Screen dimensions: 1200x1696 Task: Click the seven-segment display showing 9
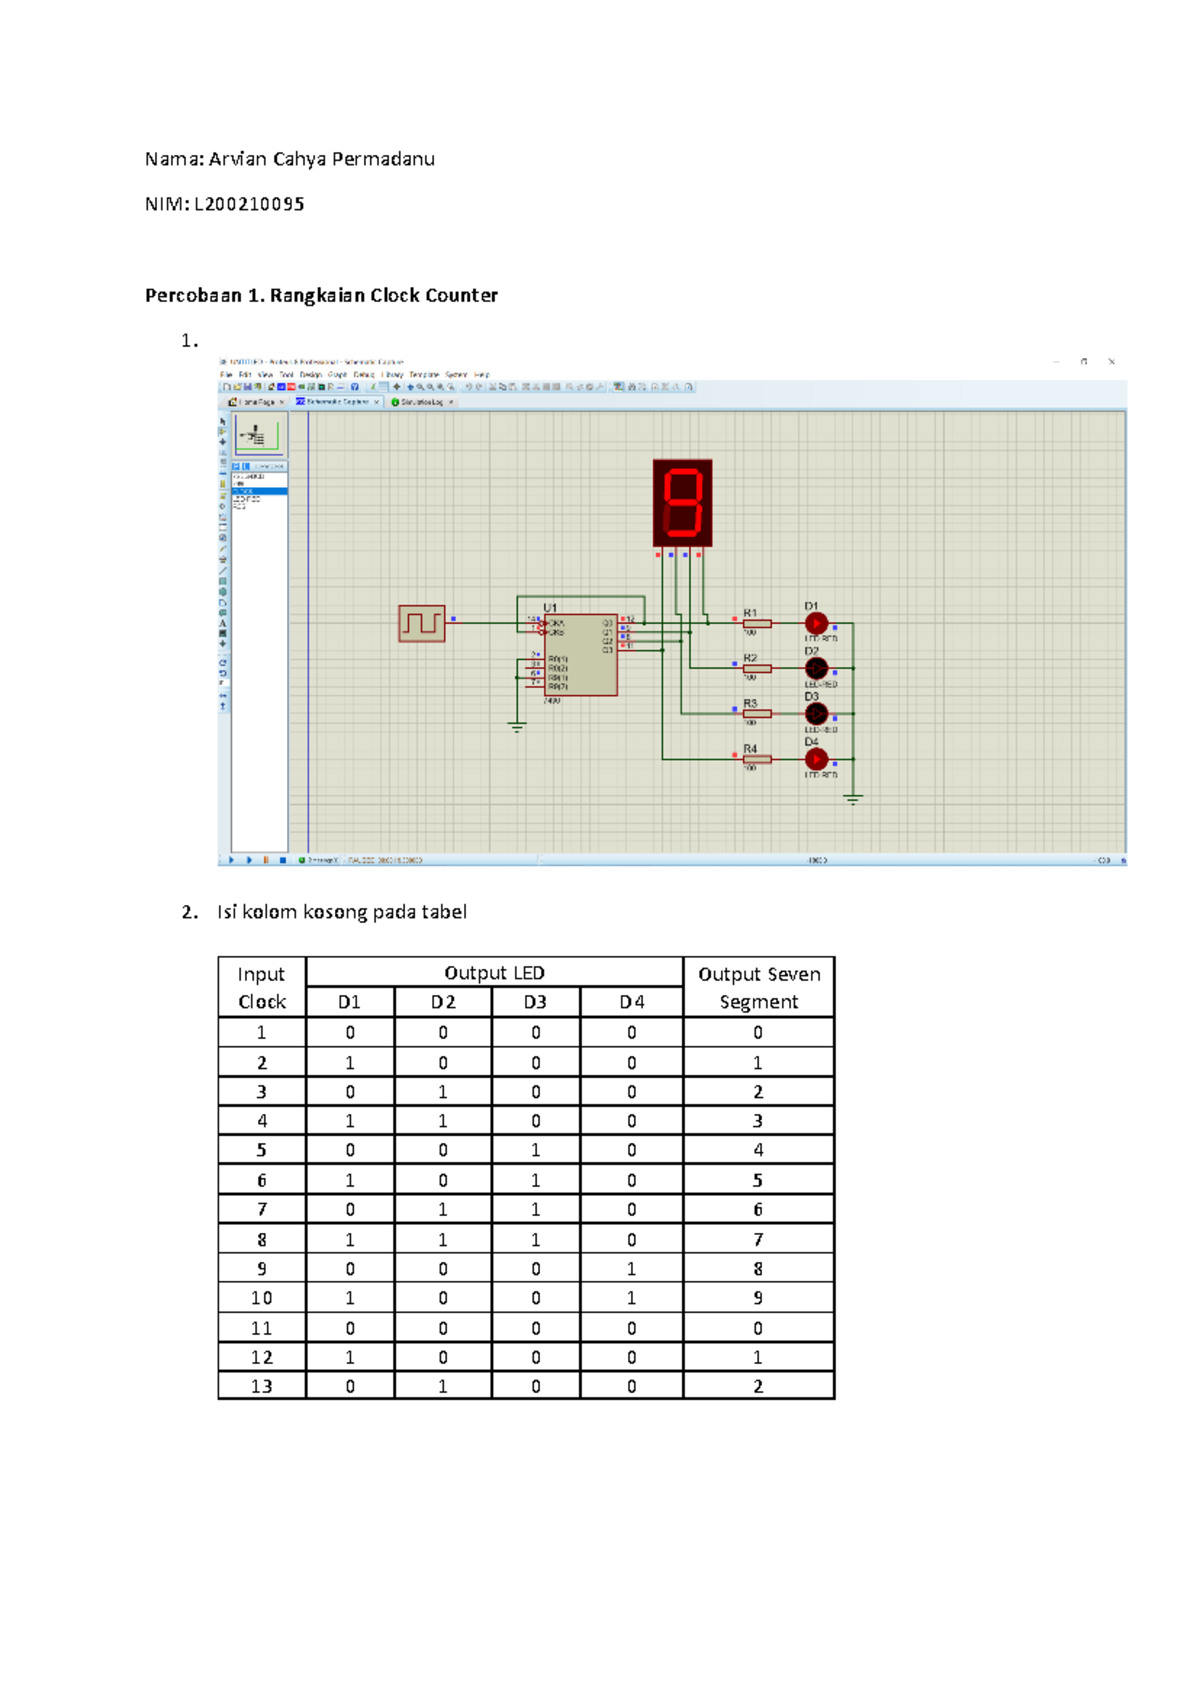tap(683, 503)
